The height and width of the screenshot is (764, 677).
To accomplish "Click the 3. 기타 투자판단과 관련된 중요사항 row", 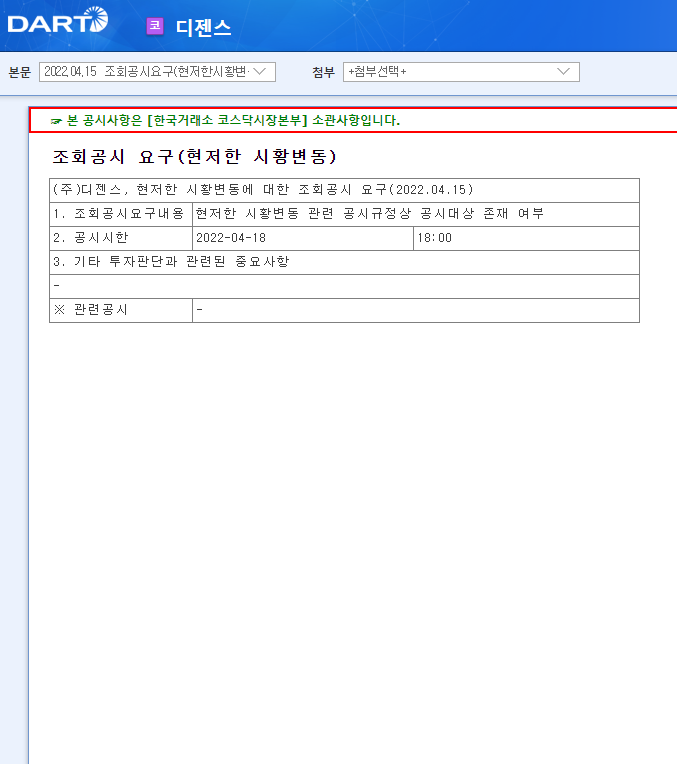I will pyautogui.click(x=345, y=262).
